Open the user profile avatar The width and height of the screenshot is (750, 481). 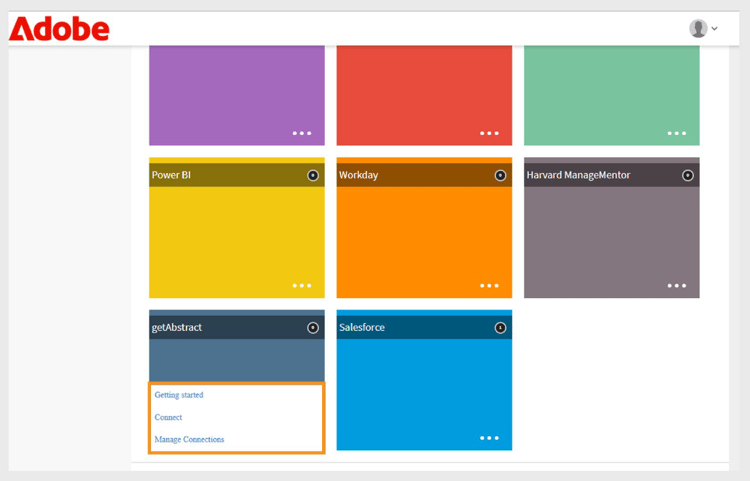698,28
